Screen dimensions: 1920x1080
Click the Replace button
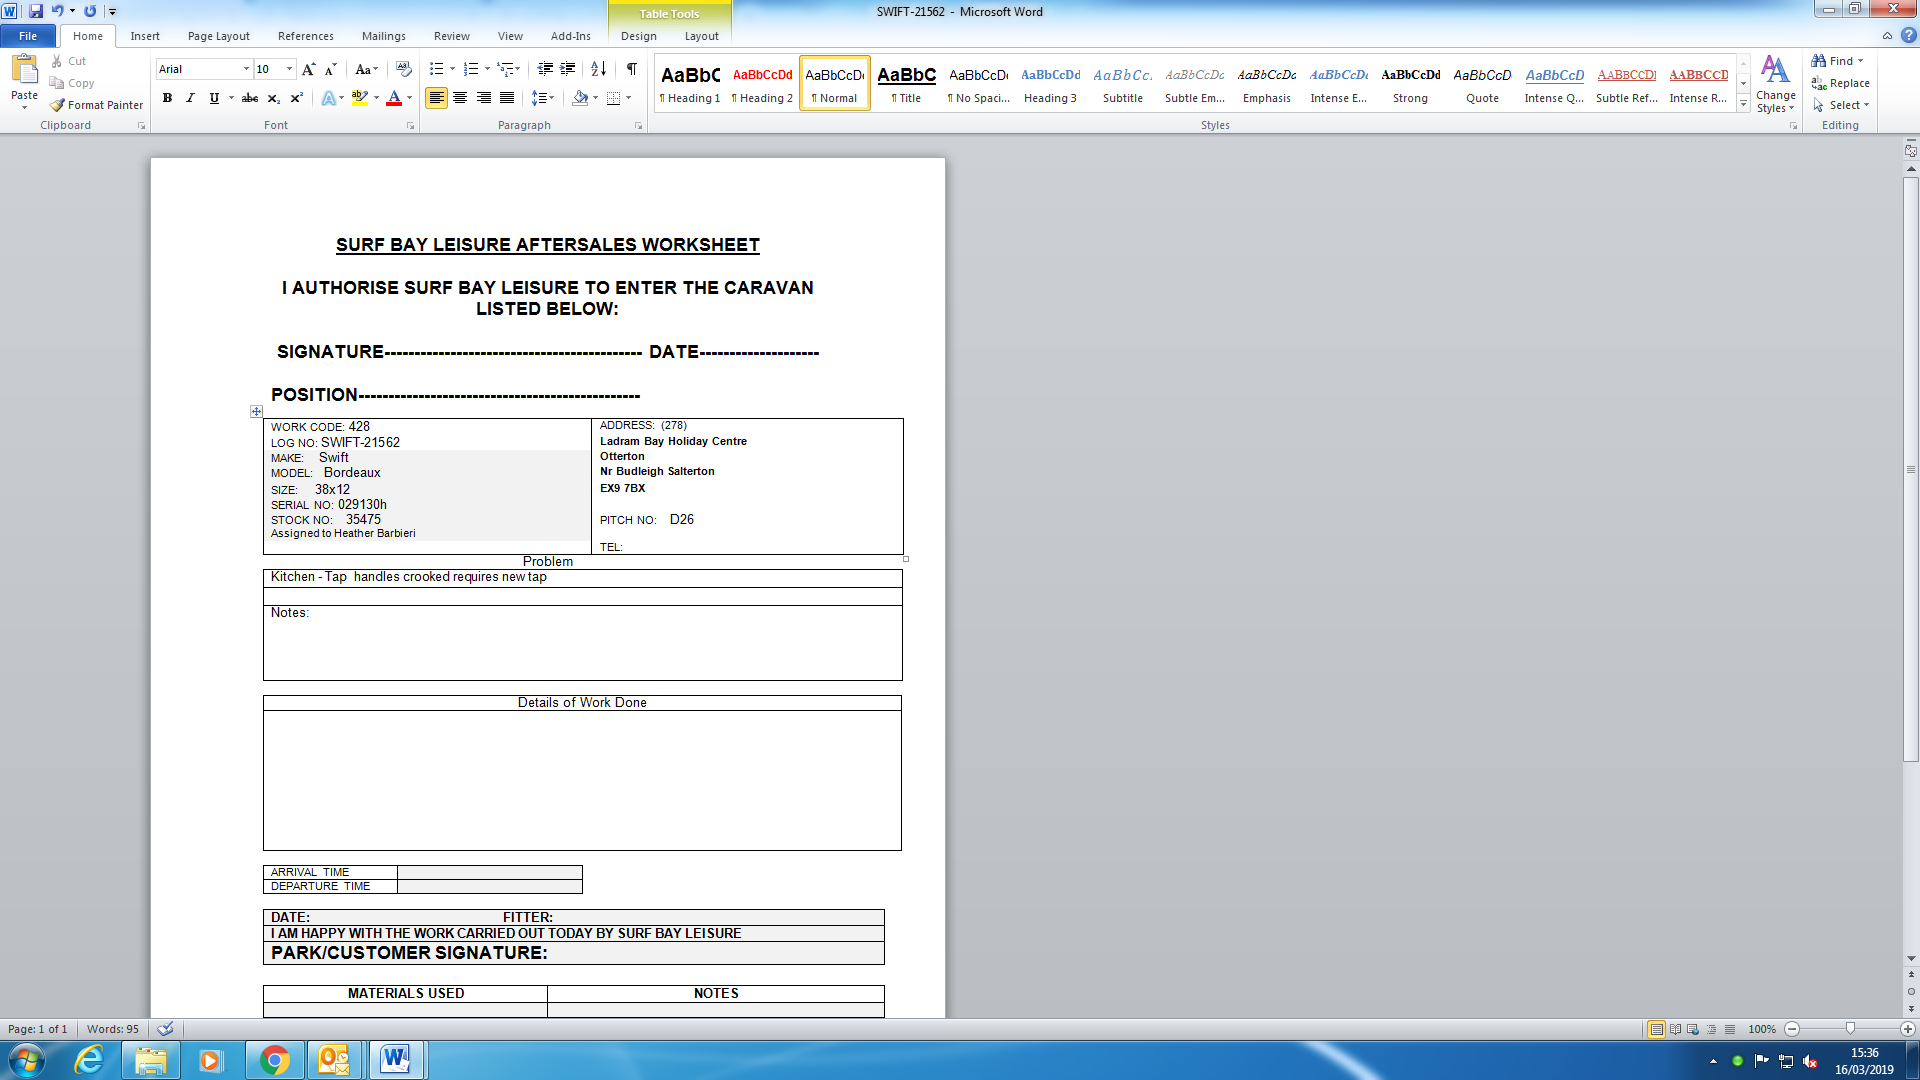pos(1840,83)
